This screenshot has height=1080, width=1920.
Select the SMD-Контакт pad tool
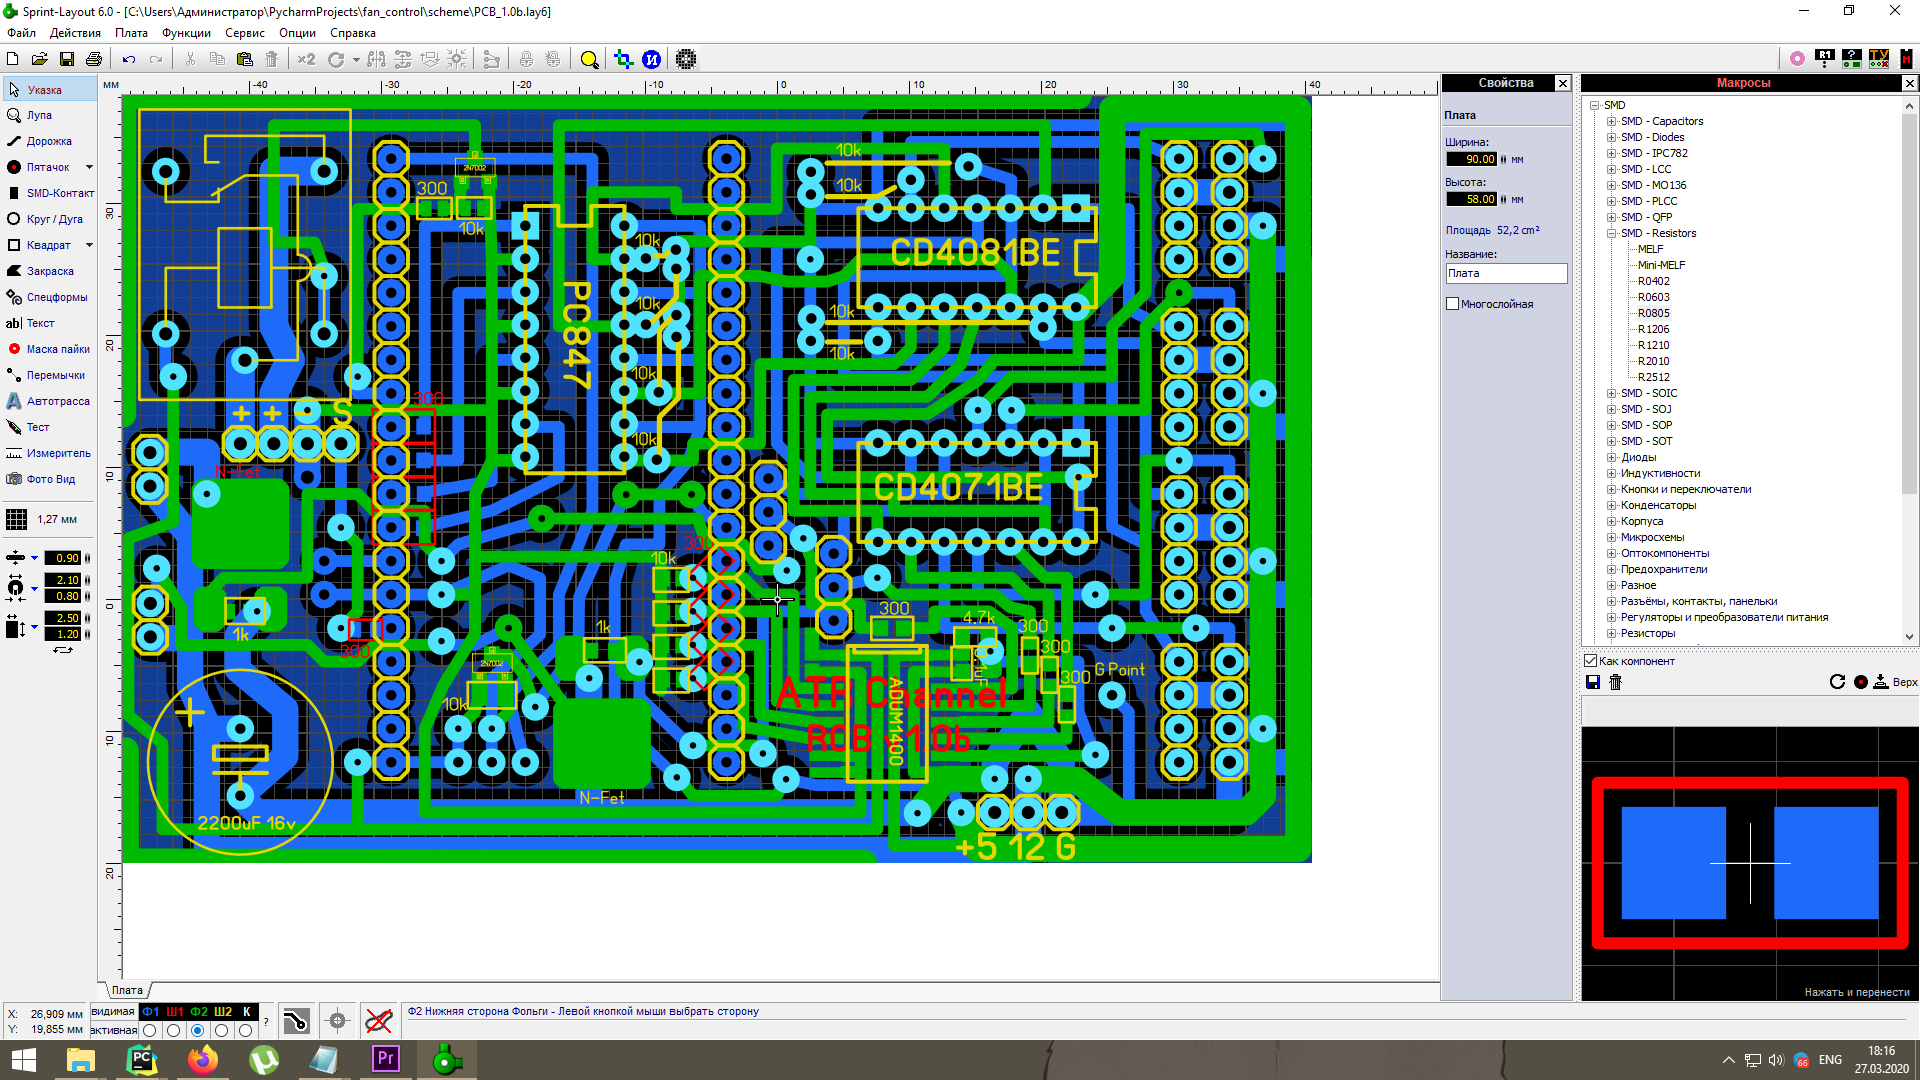point(59,193)
